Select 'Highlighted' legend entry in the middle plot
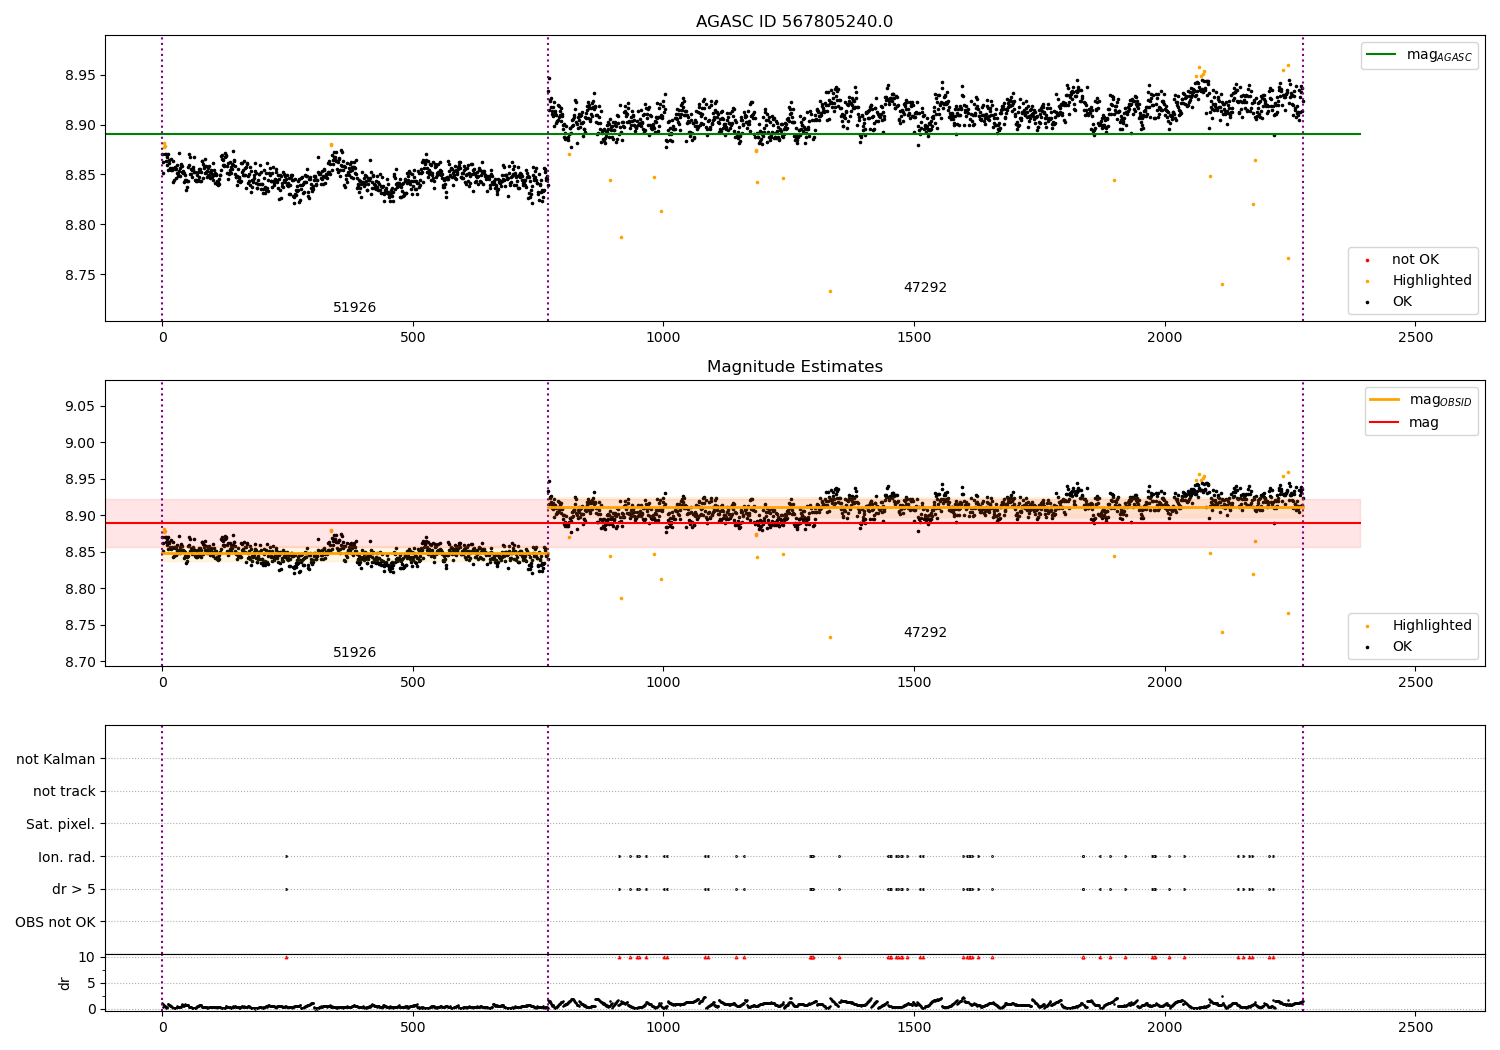The height and width of the screenshot is (1050, 1500). [x=1432, y=626]
